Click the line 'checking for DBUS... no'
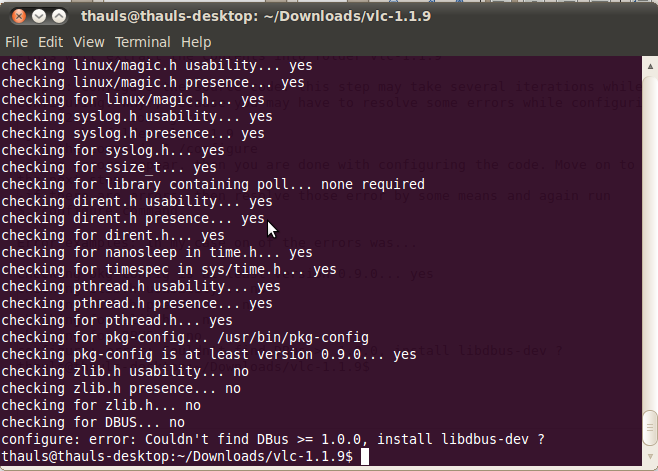658x471 pixels. pos(93,422)
